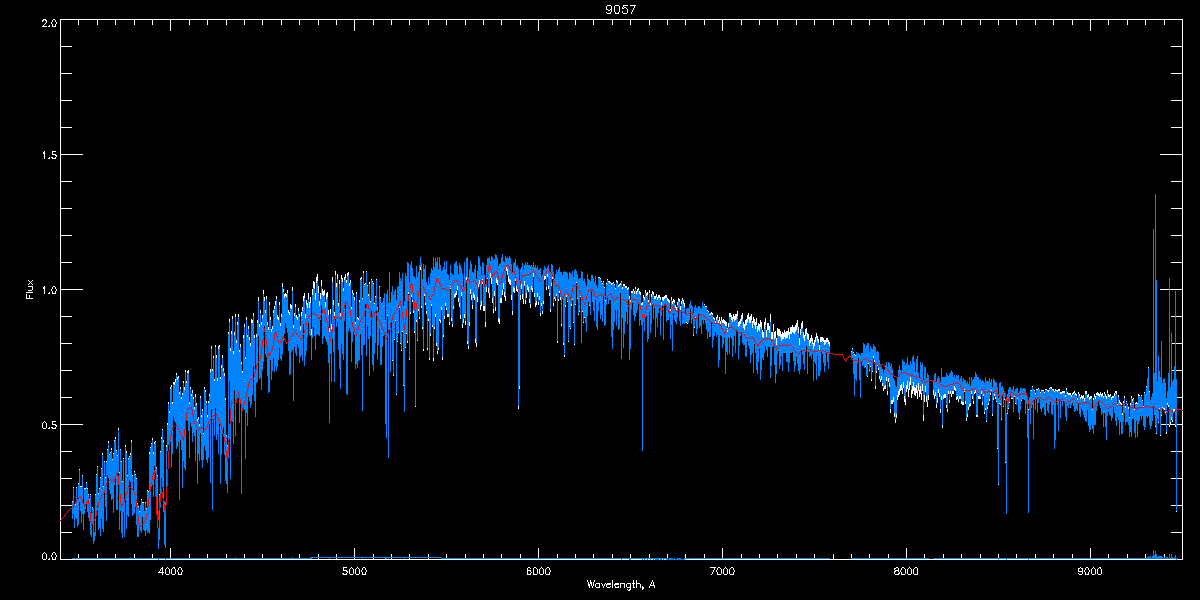This screenshot has height=600, width=1200.
Task: Click the white spectrum bump near 7400
Action: (797, 329)
